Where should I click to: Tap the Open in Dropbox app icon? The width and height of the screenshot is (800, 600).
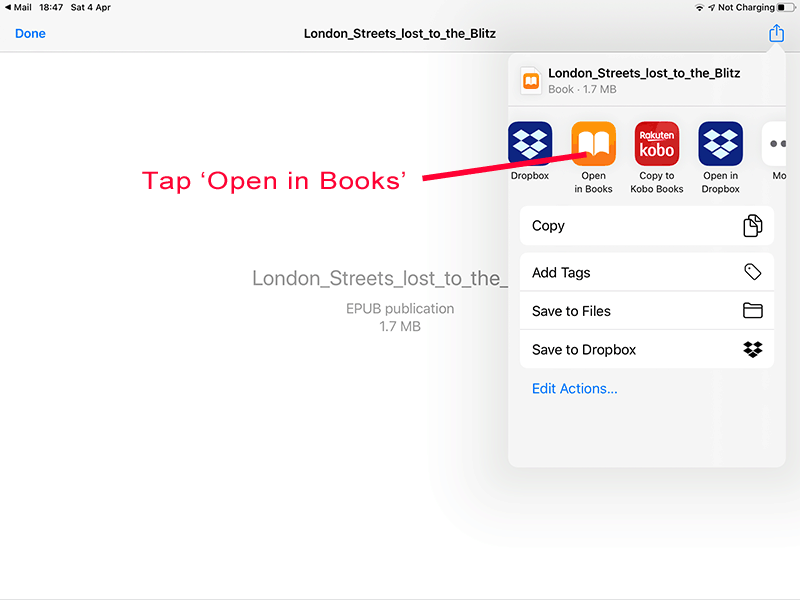pos(720,144)
